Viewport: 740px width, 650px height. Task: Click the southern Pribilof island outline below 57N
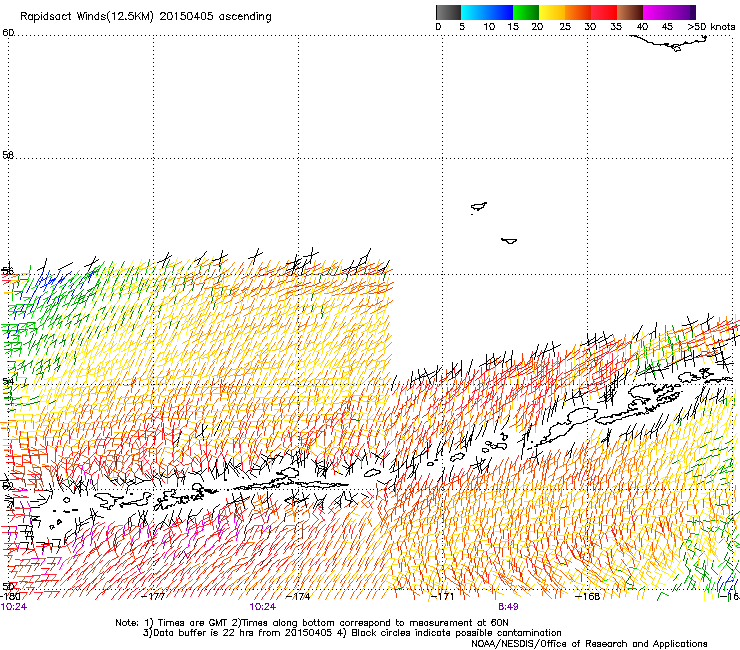pos(509,241)
